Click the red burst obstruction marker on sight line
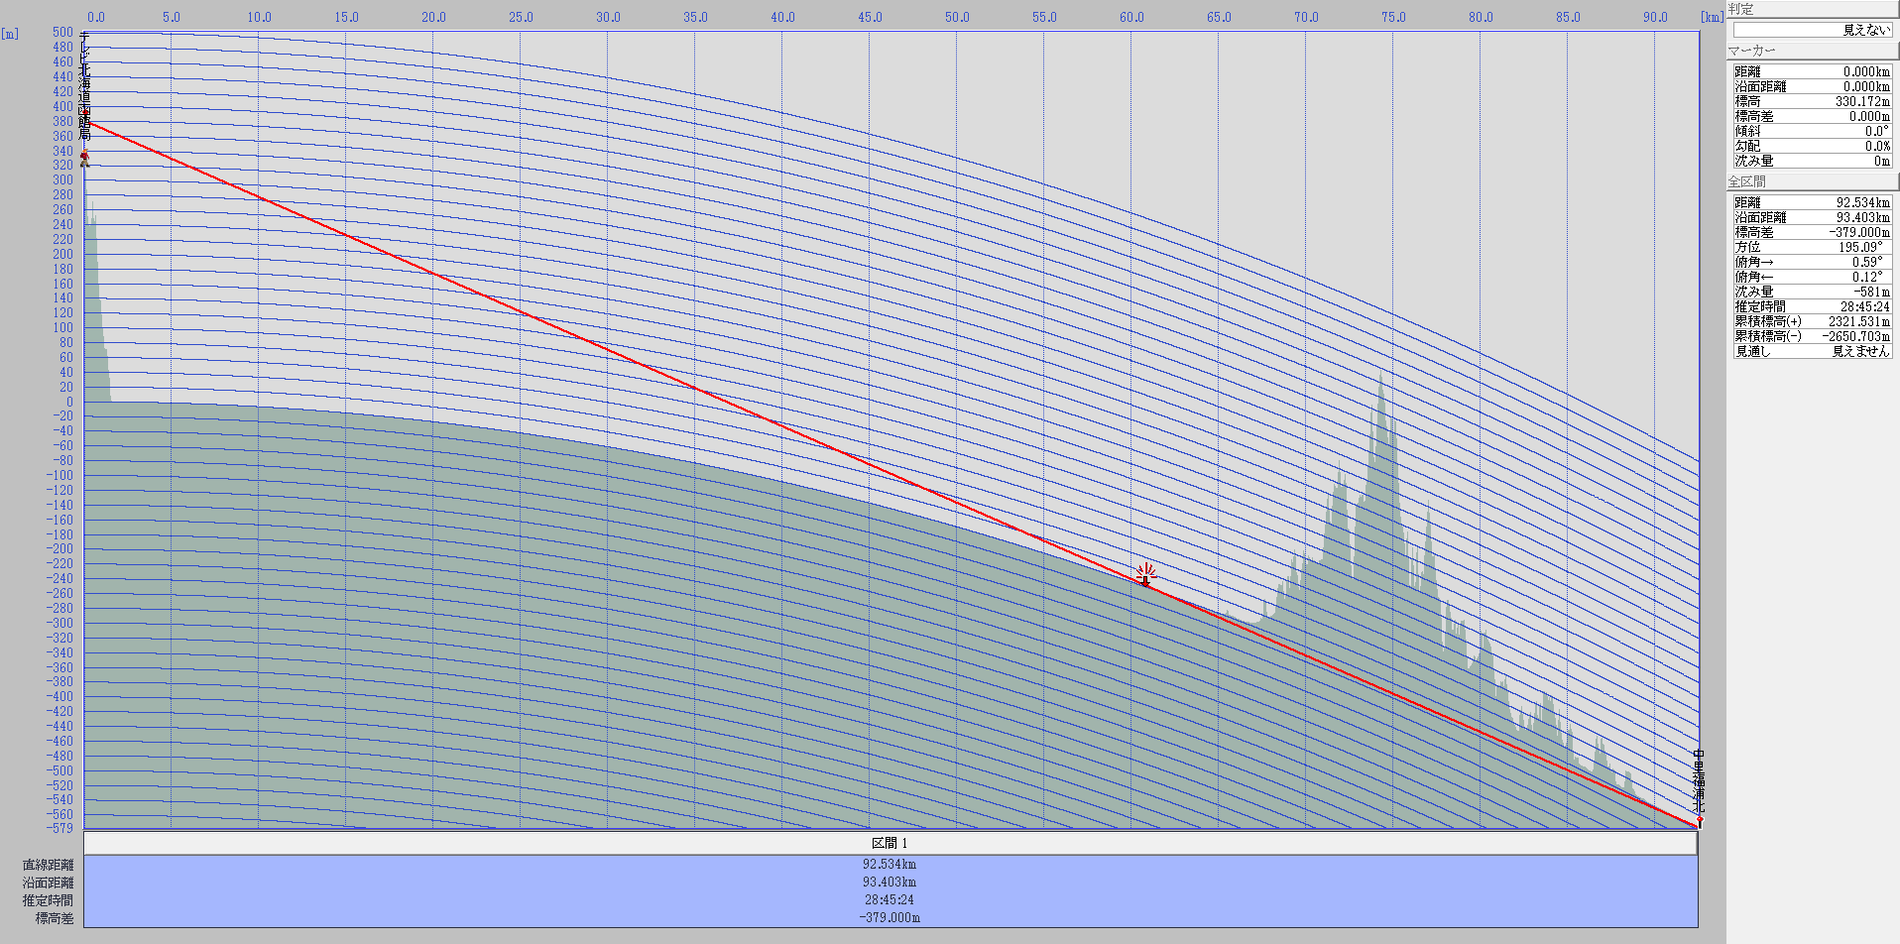 (1146, 574)
